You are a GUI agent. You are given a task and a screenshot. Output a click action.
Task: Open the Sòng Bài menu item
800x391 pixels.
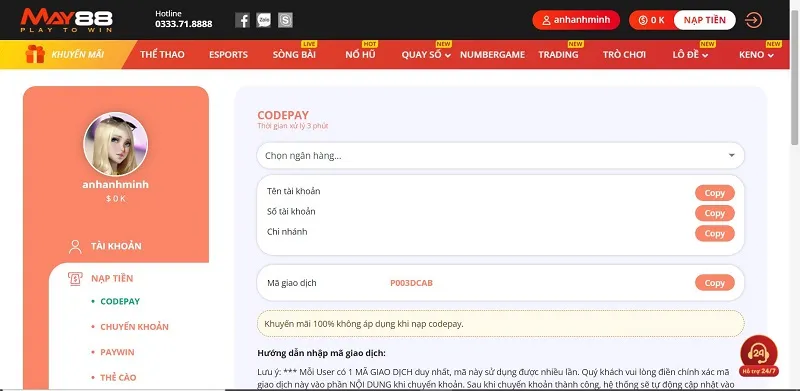coord(294,55)
